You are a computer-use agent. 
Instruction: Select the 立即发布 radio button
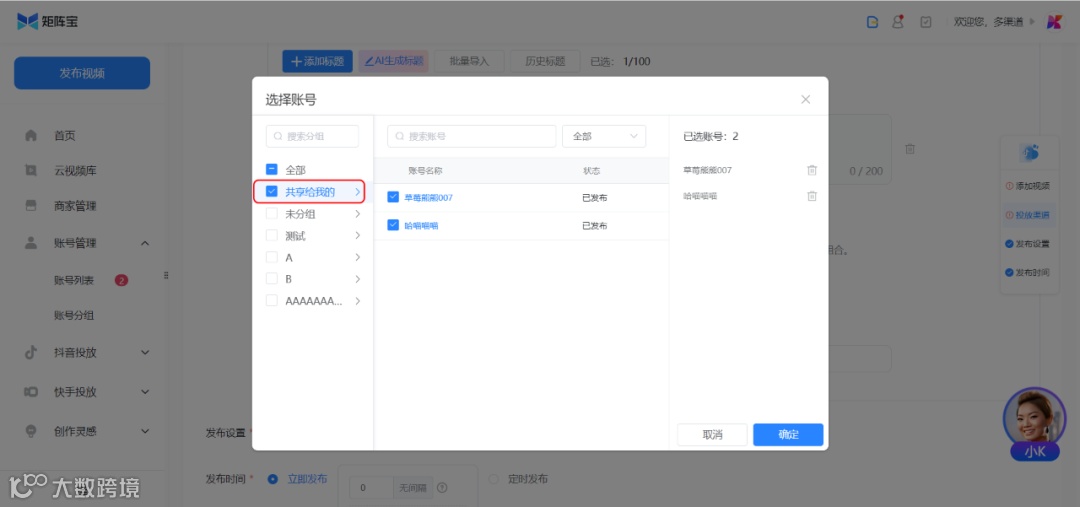[273, 479]
